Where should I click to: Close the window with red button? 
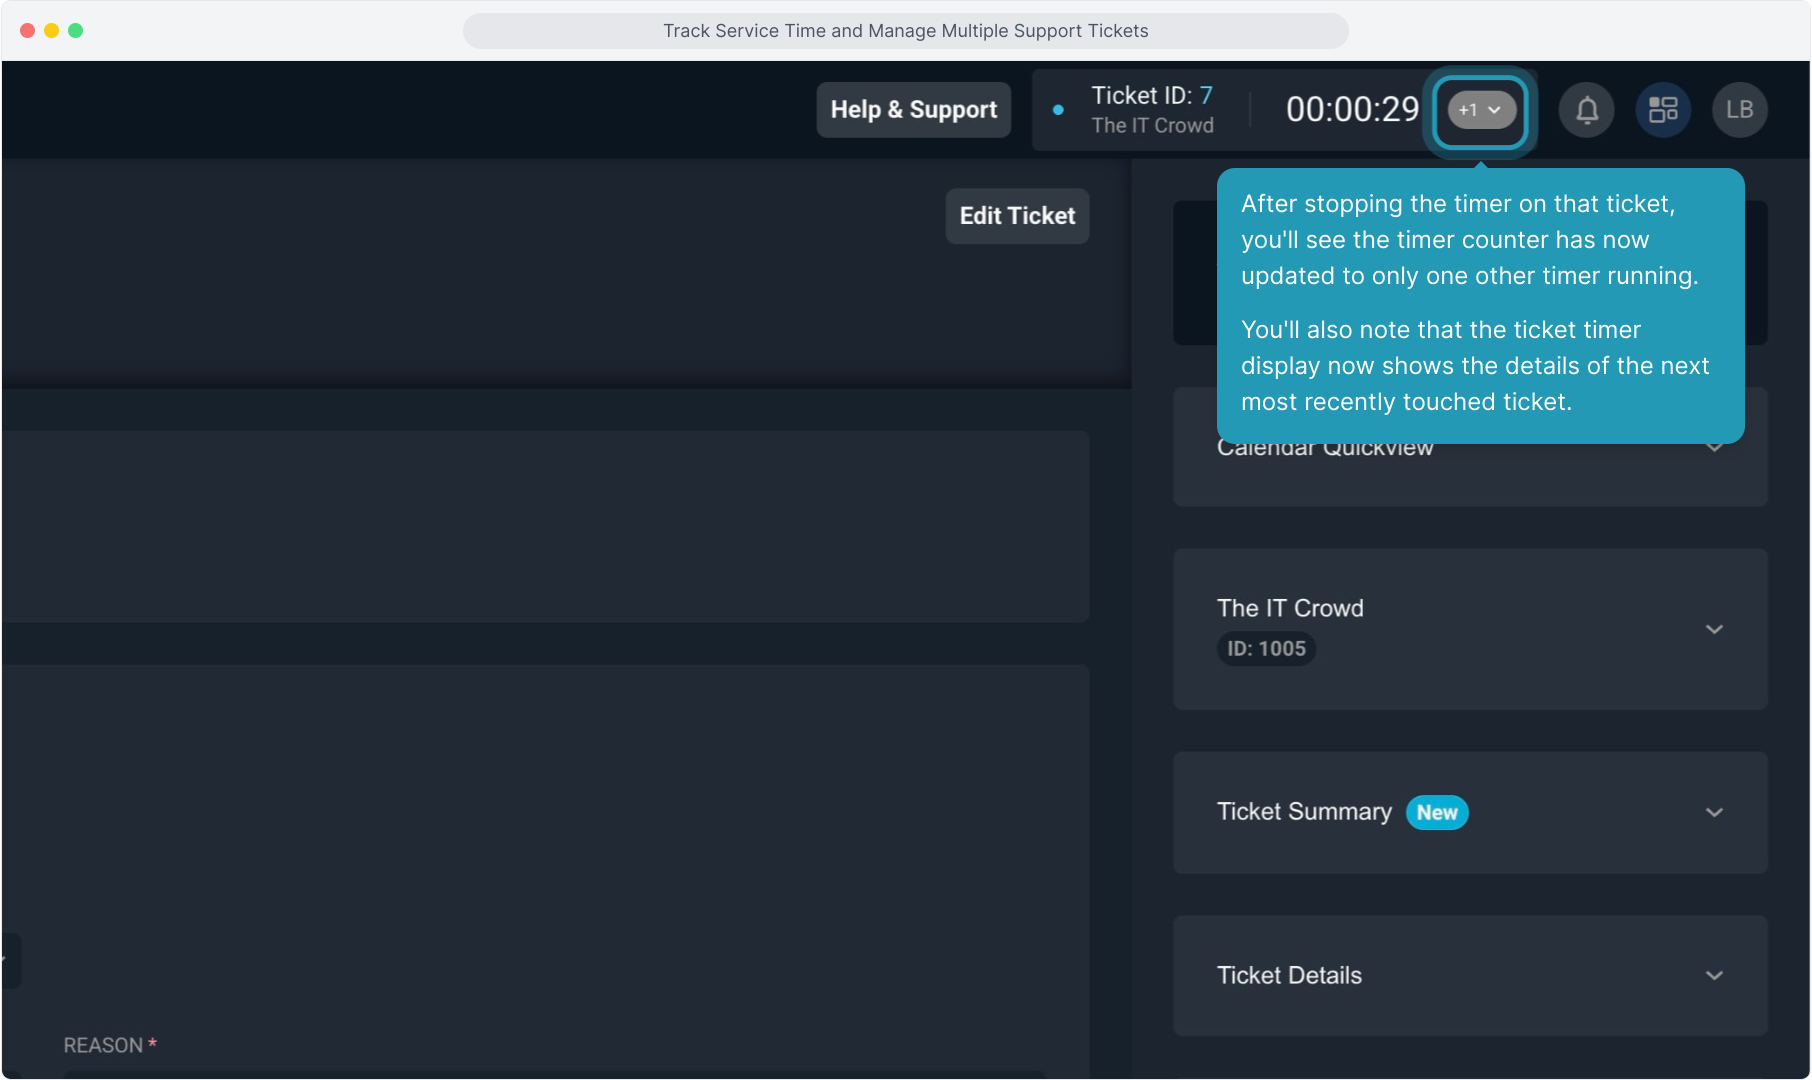pyautogui.click(x=27, y=31)
